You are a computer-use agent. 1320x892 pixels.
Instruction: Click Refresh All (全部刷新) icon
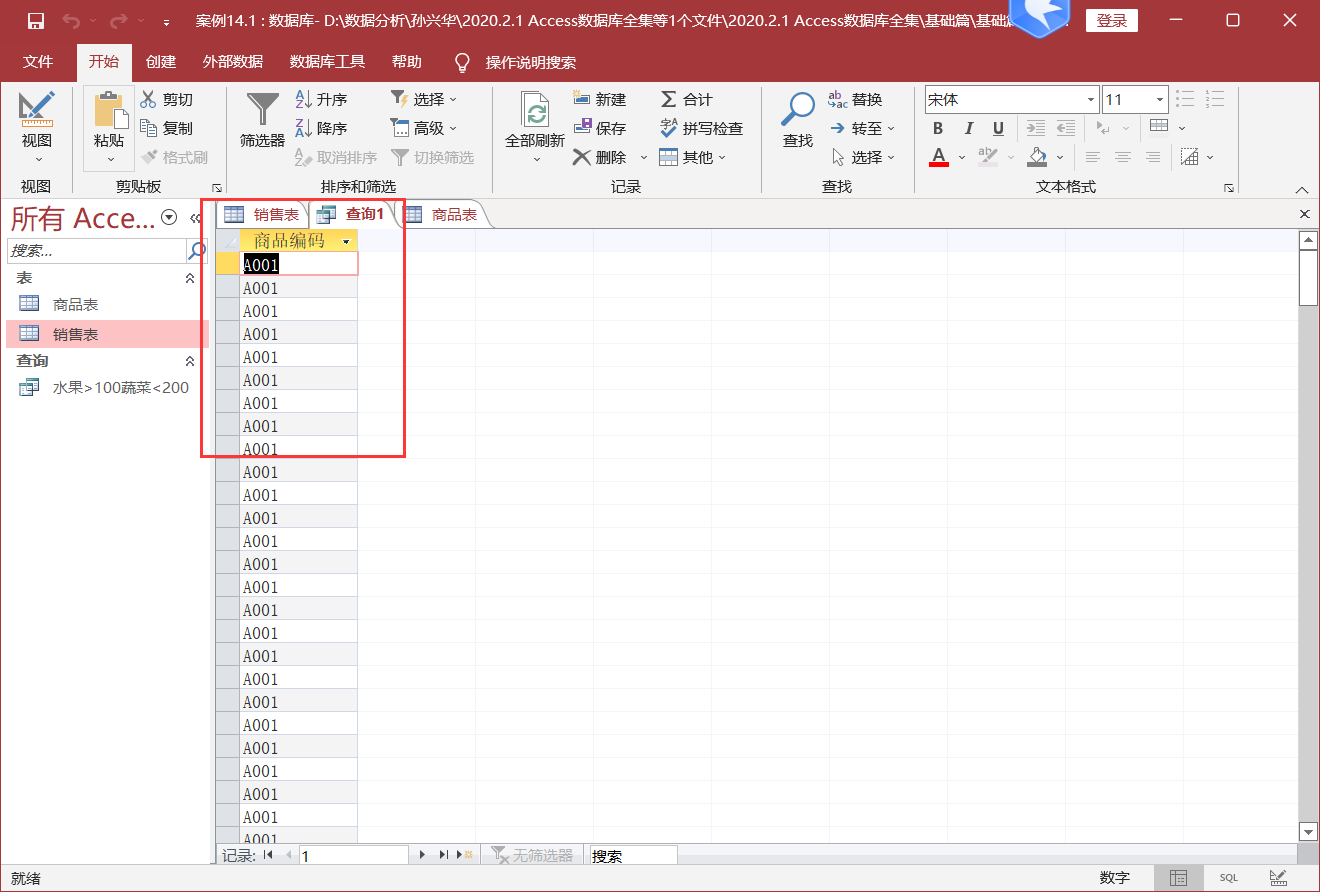[x=536, y=109]
